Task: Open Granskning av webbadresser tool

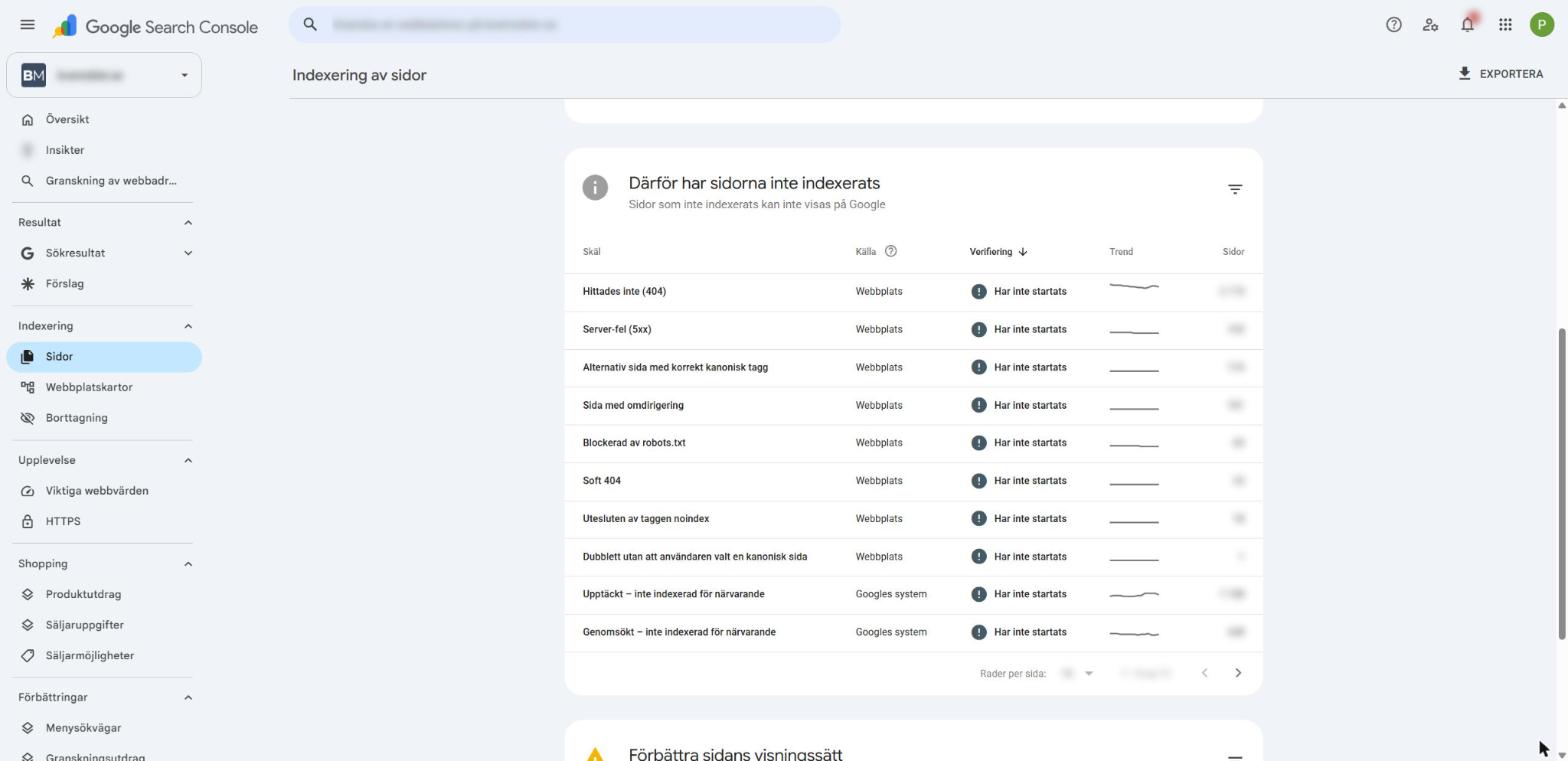Action: (x=104, y=181)
